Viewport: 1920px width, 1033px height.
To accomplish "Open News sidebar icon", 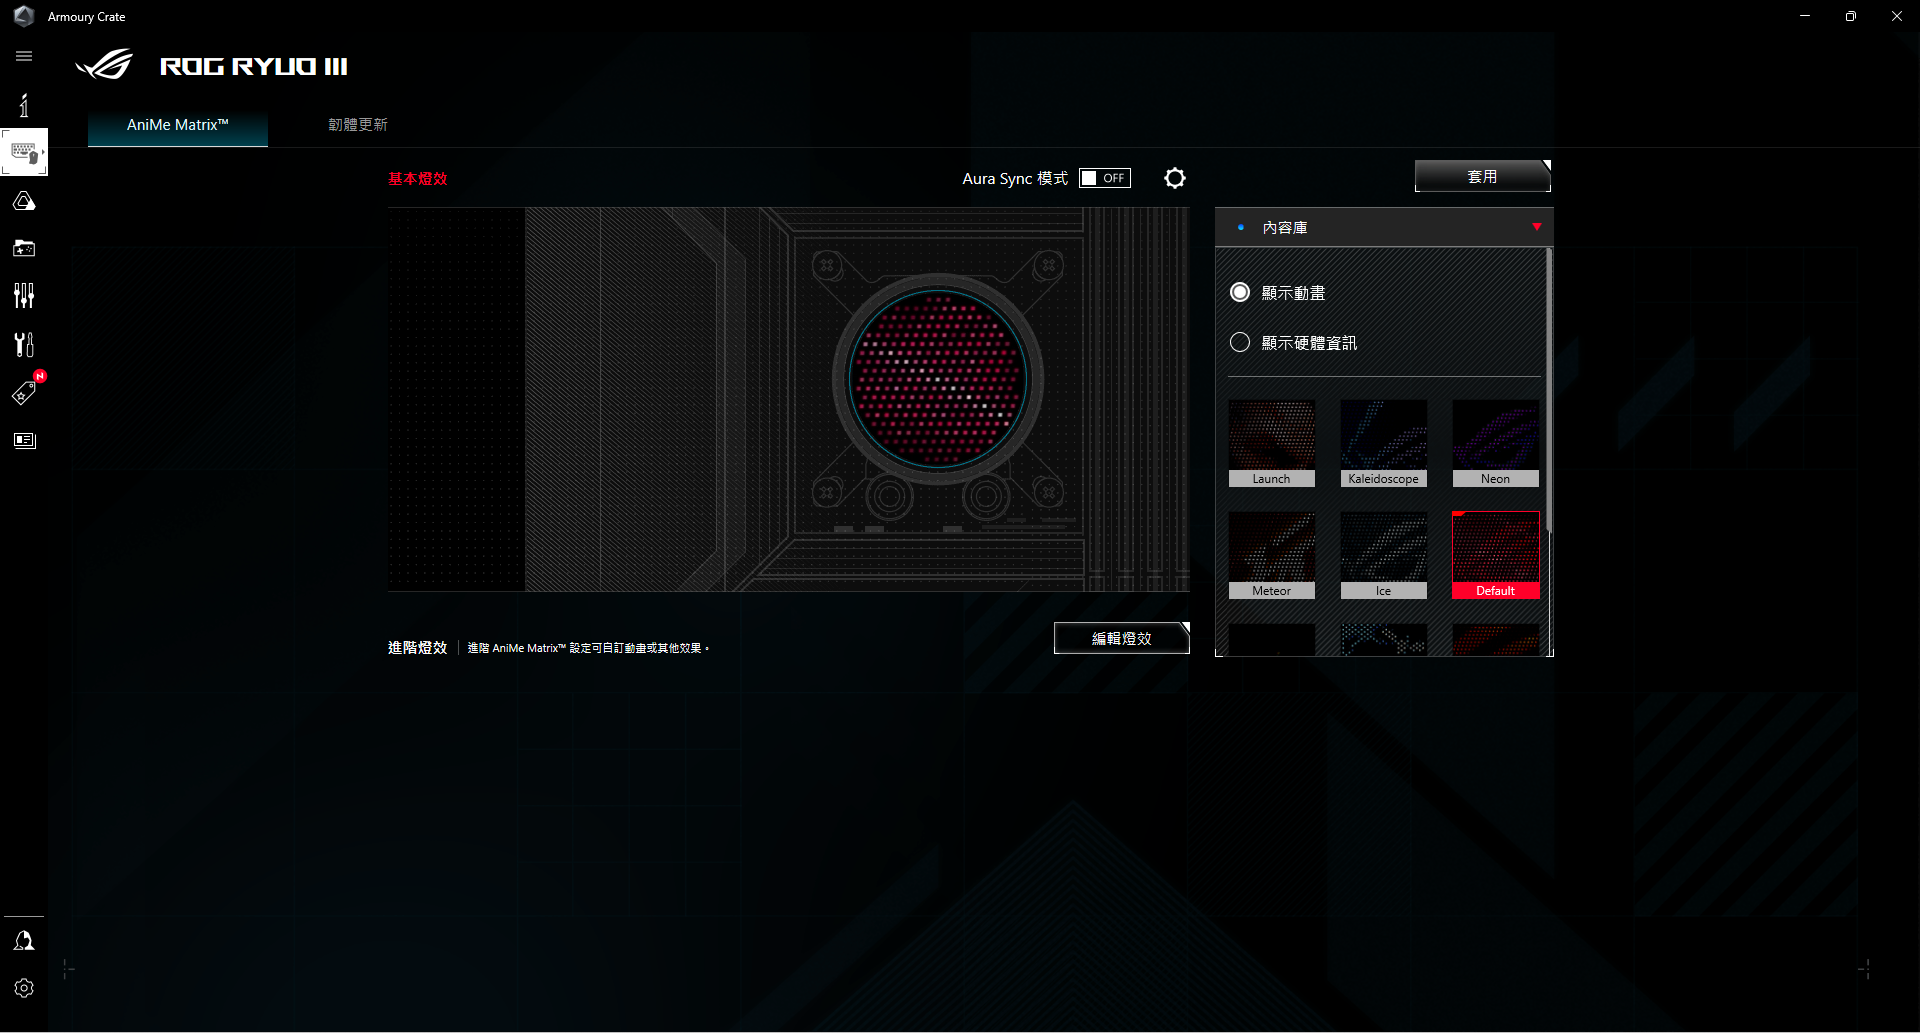I will point(24,440).
